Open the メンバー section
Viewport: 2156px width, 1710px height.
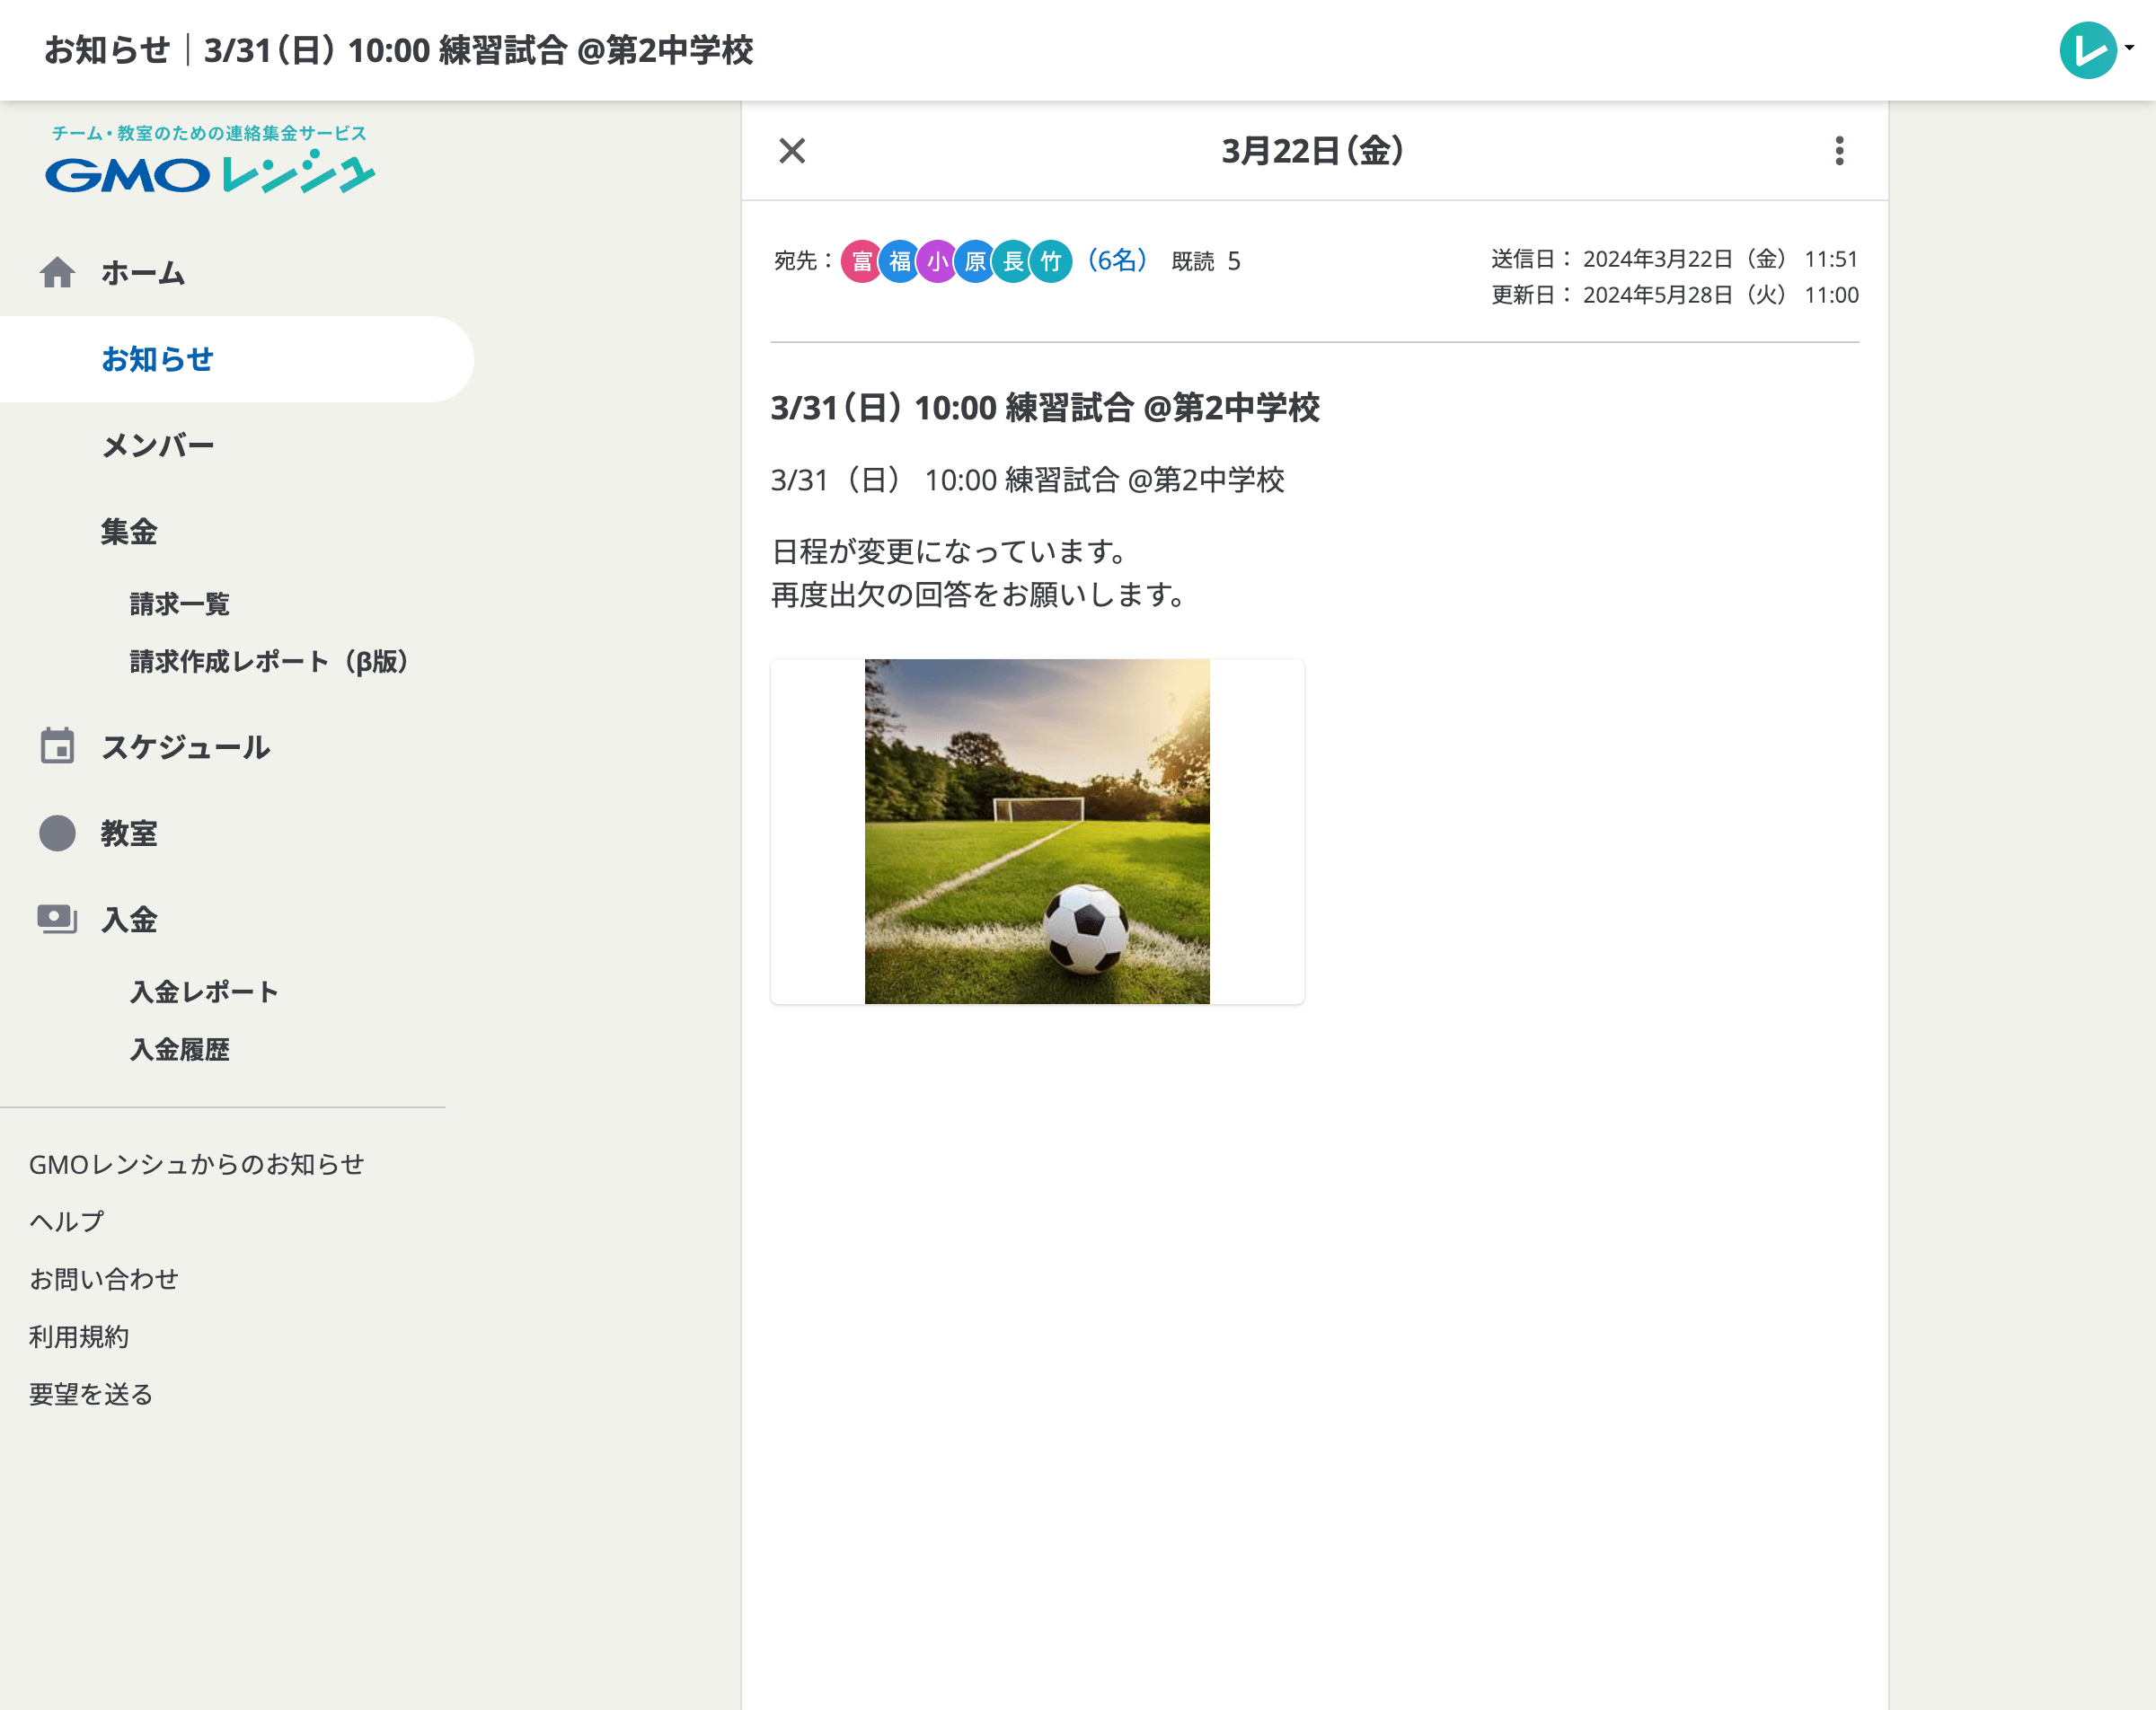click(x=157, y=445)
